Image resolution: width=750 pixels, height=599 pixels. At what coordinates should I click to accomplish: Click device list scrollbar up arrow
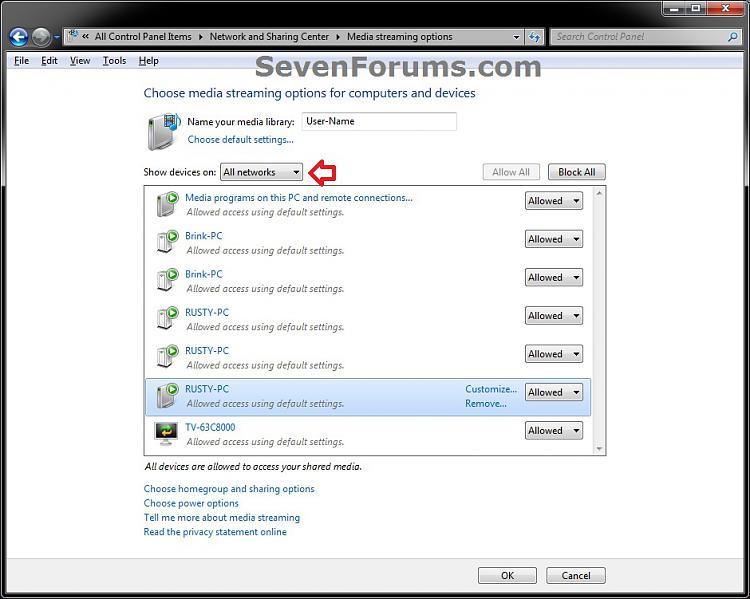click(599, 193)
